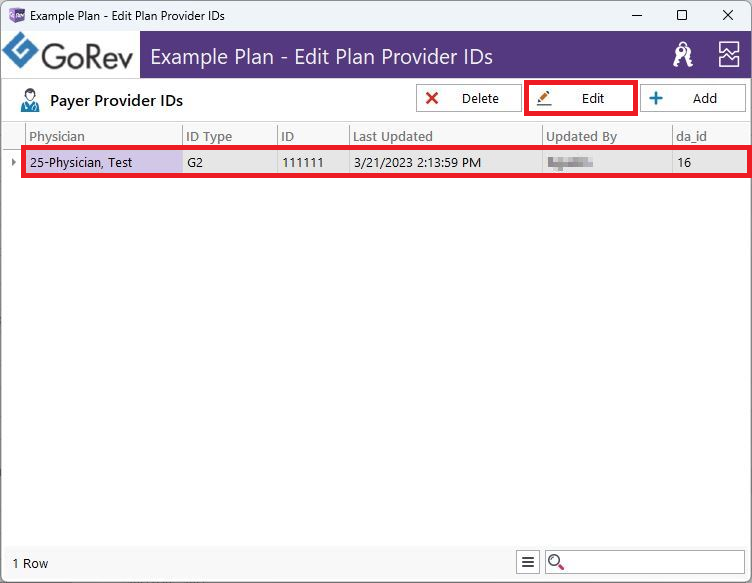Select the 'G2' ID Type cell
Viewport: 752px width, 583px height.
coord(230,162)
